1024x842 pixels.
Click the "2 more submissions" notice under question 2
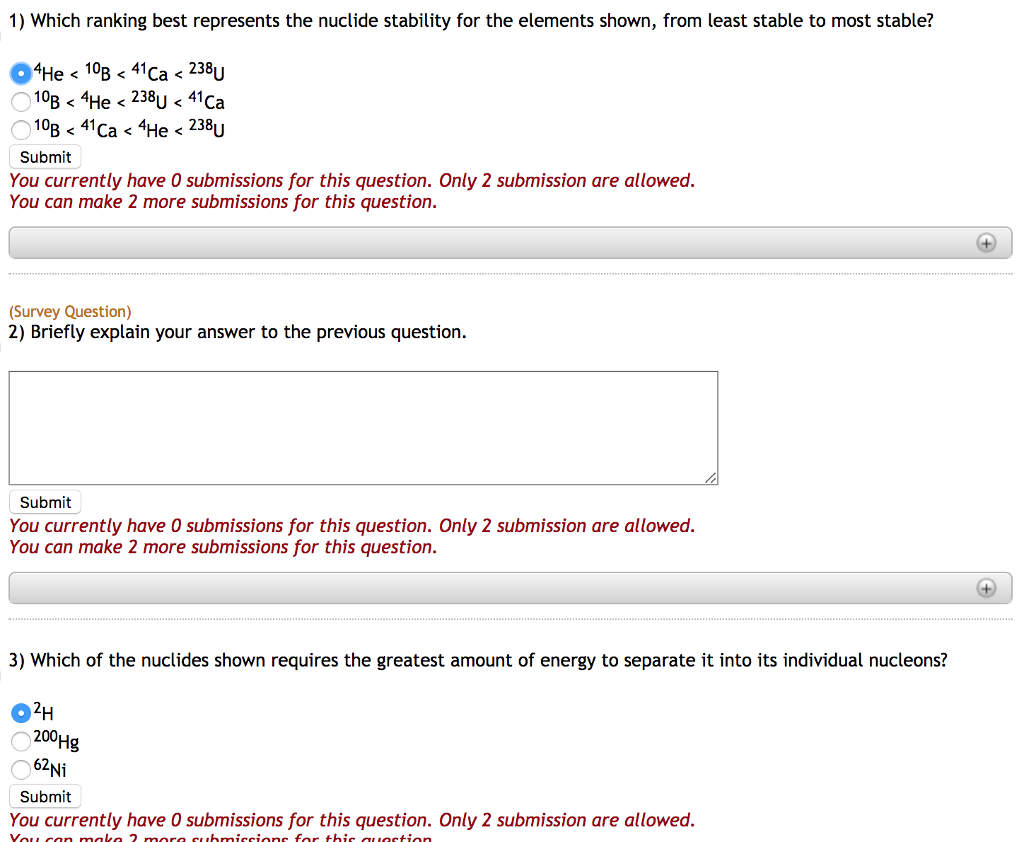[223, 547]
